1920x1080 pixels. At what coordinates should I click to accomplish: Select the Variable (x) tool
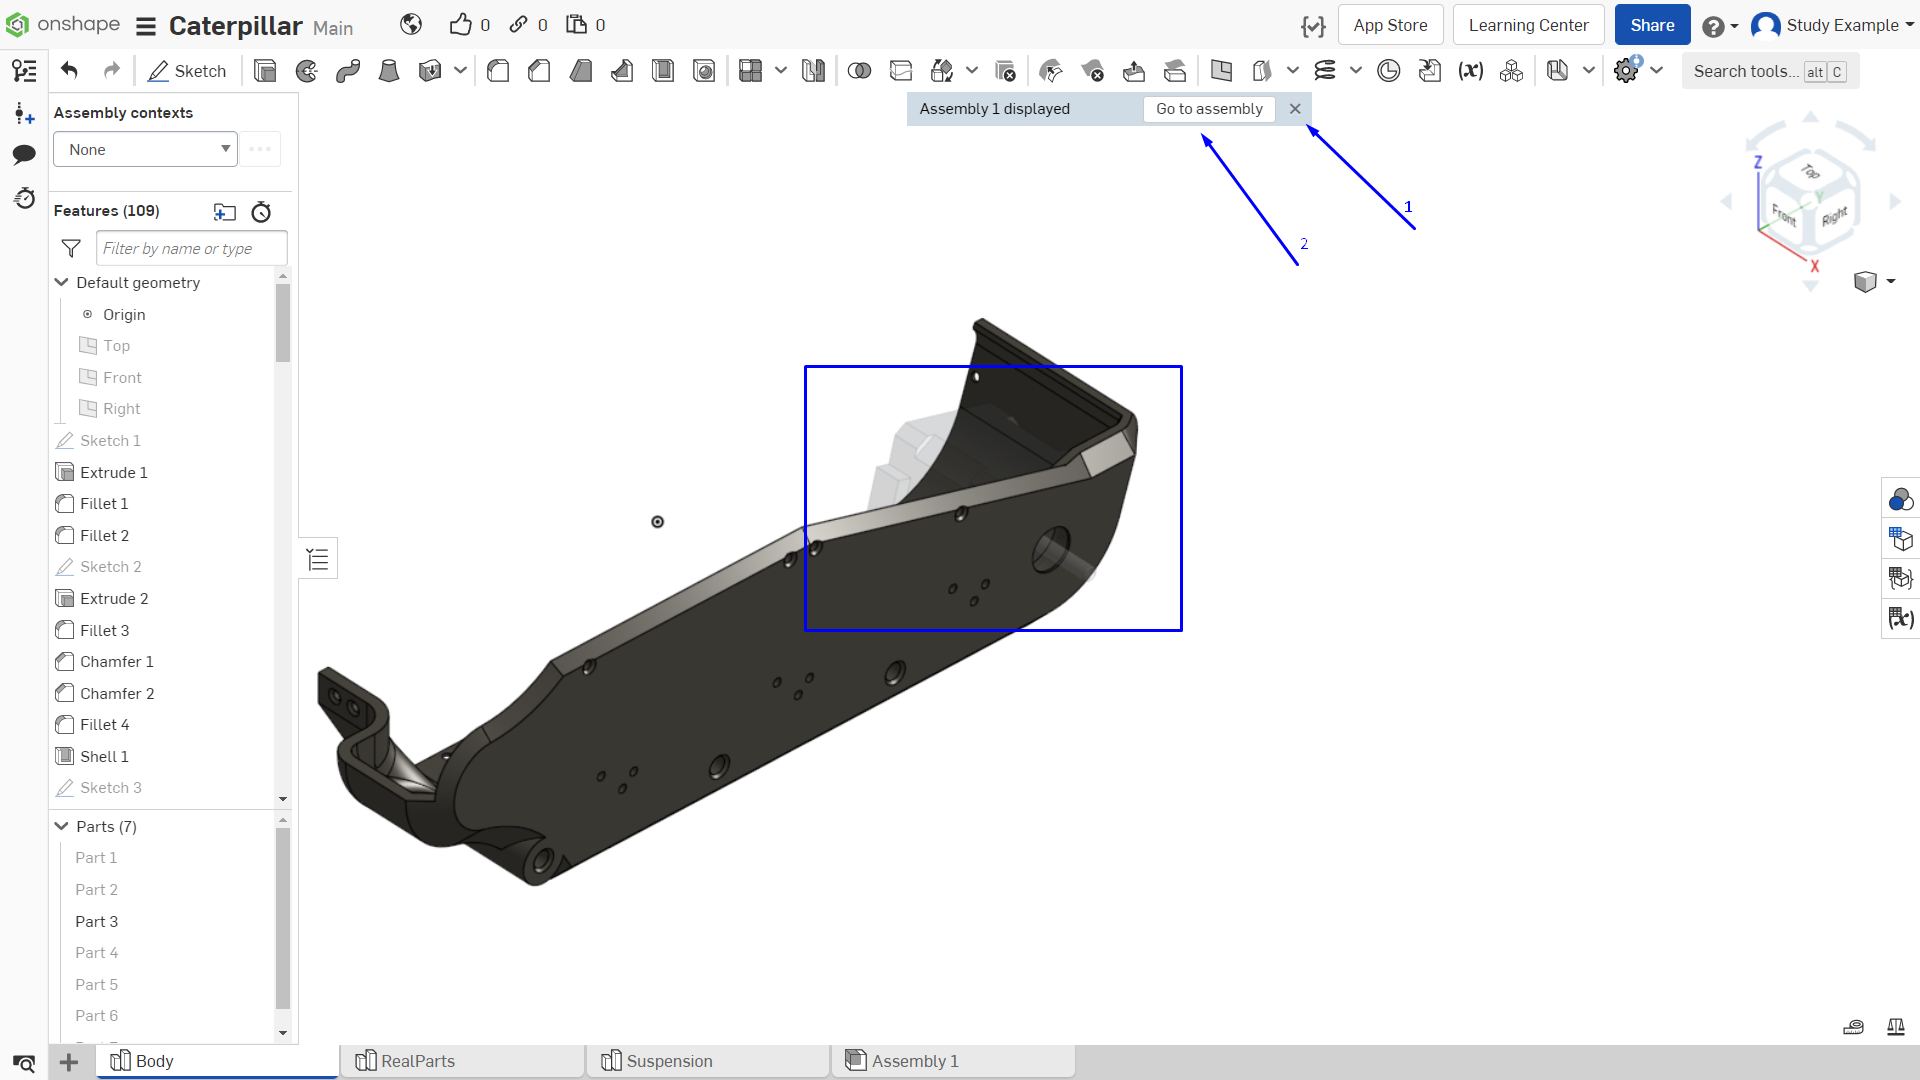click(x=1471, y=71)
